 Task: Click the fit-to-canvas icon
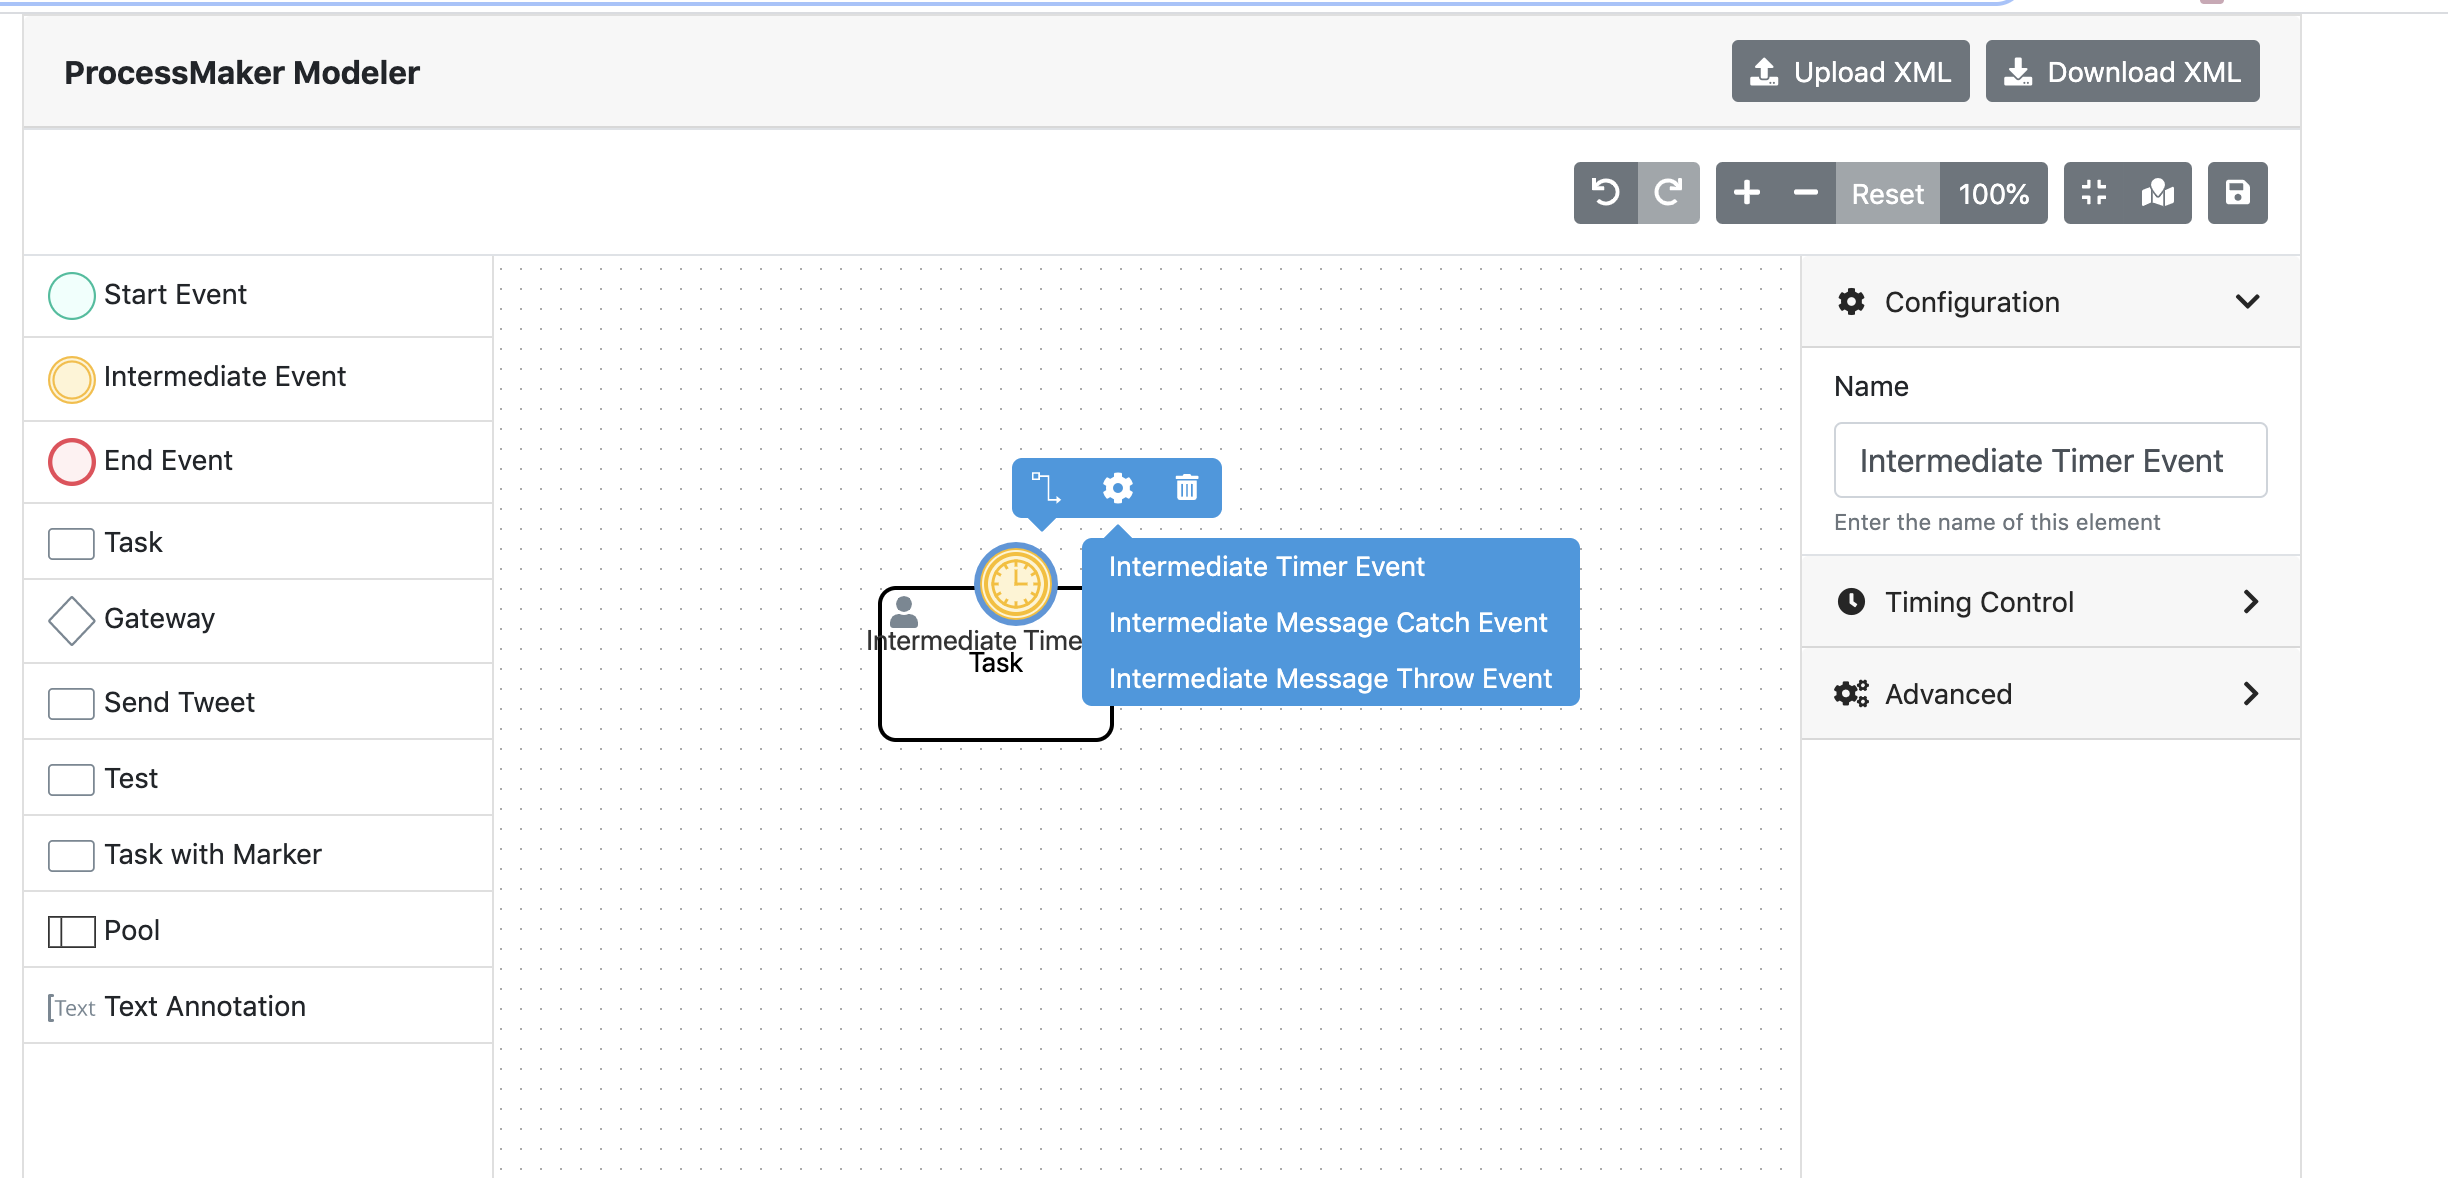(x=2095, y=192)
